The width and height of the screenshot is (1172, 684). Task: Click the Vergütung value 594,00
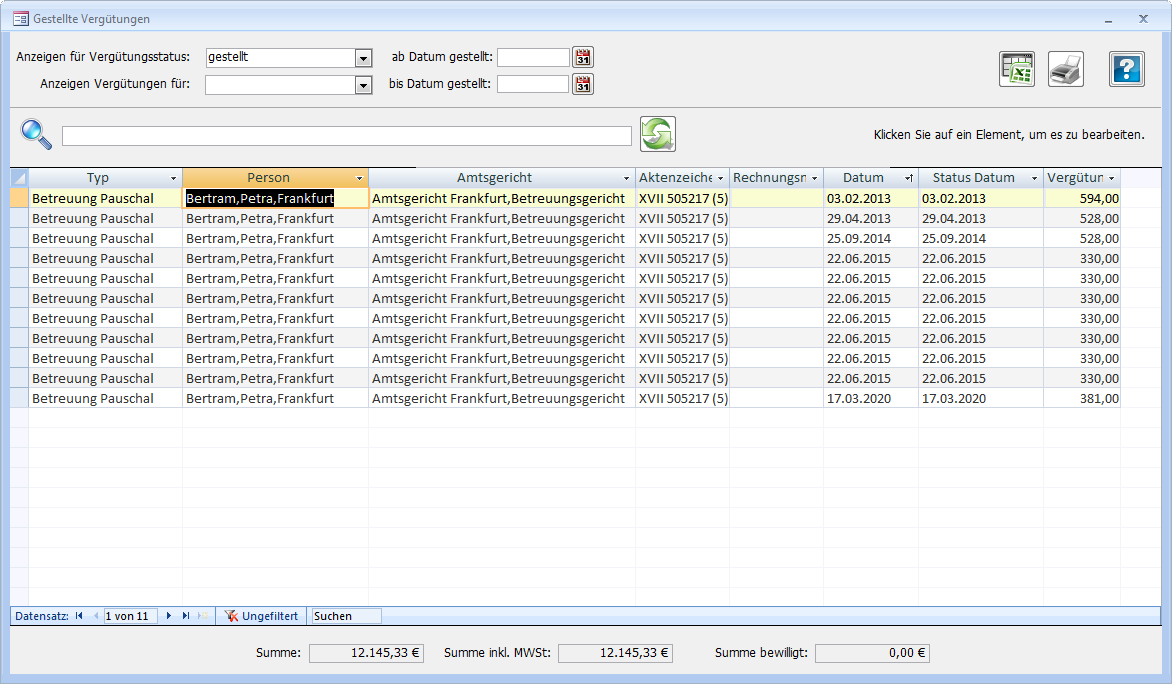coord(1082,198)
